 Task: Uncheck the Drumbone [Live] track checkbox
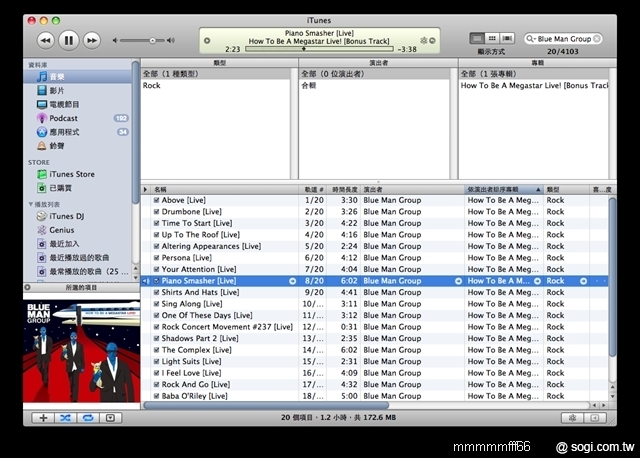156,212
